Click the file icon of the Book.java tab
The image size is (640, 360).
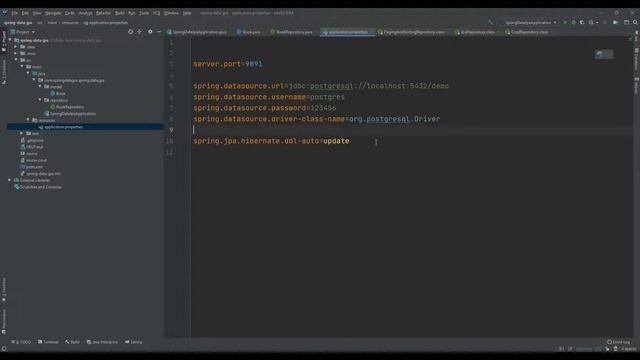click(239, 32)
